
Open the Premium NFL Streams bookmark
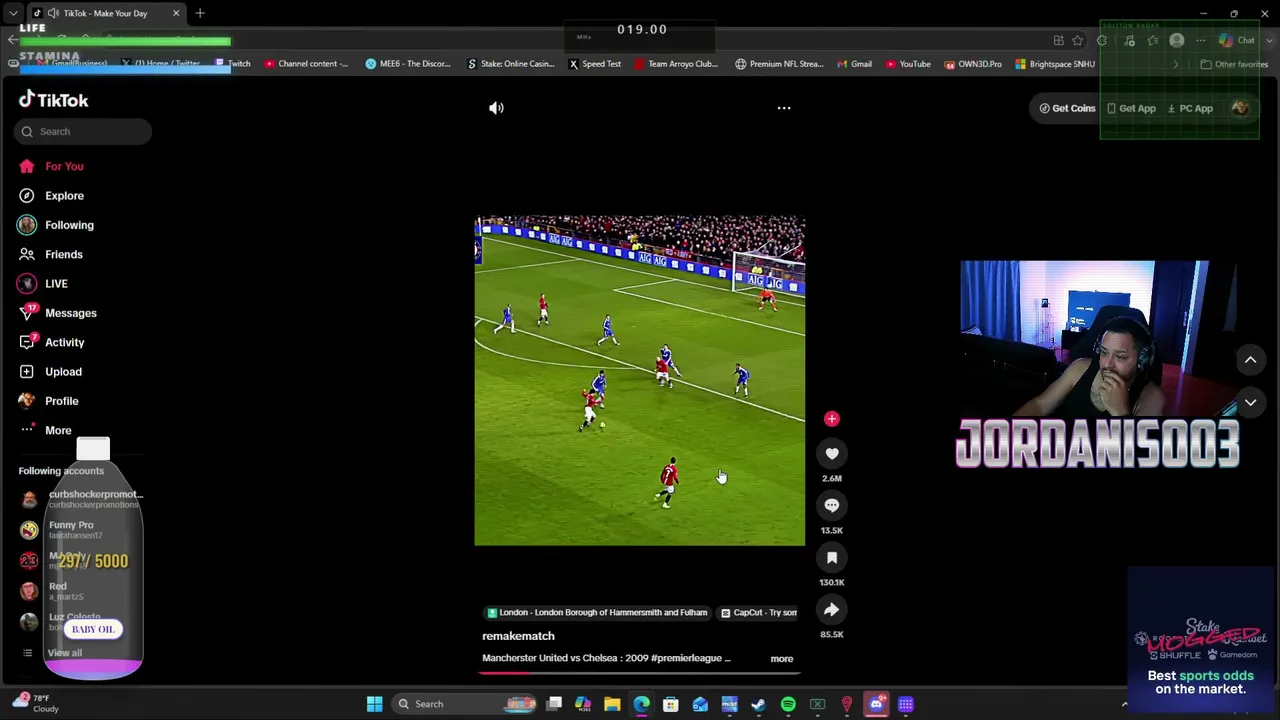[x=779, y=64]
